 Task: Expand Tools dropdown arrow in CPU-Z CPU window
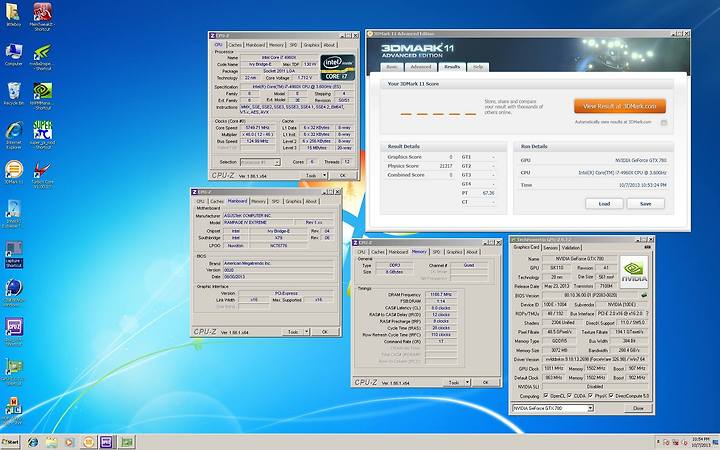pos(325,175)
